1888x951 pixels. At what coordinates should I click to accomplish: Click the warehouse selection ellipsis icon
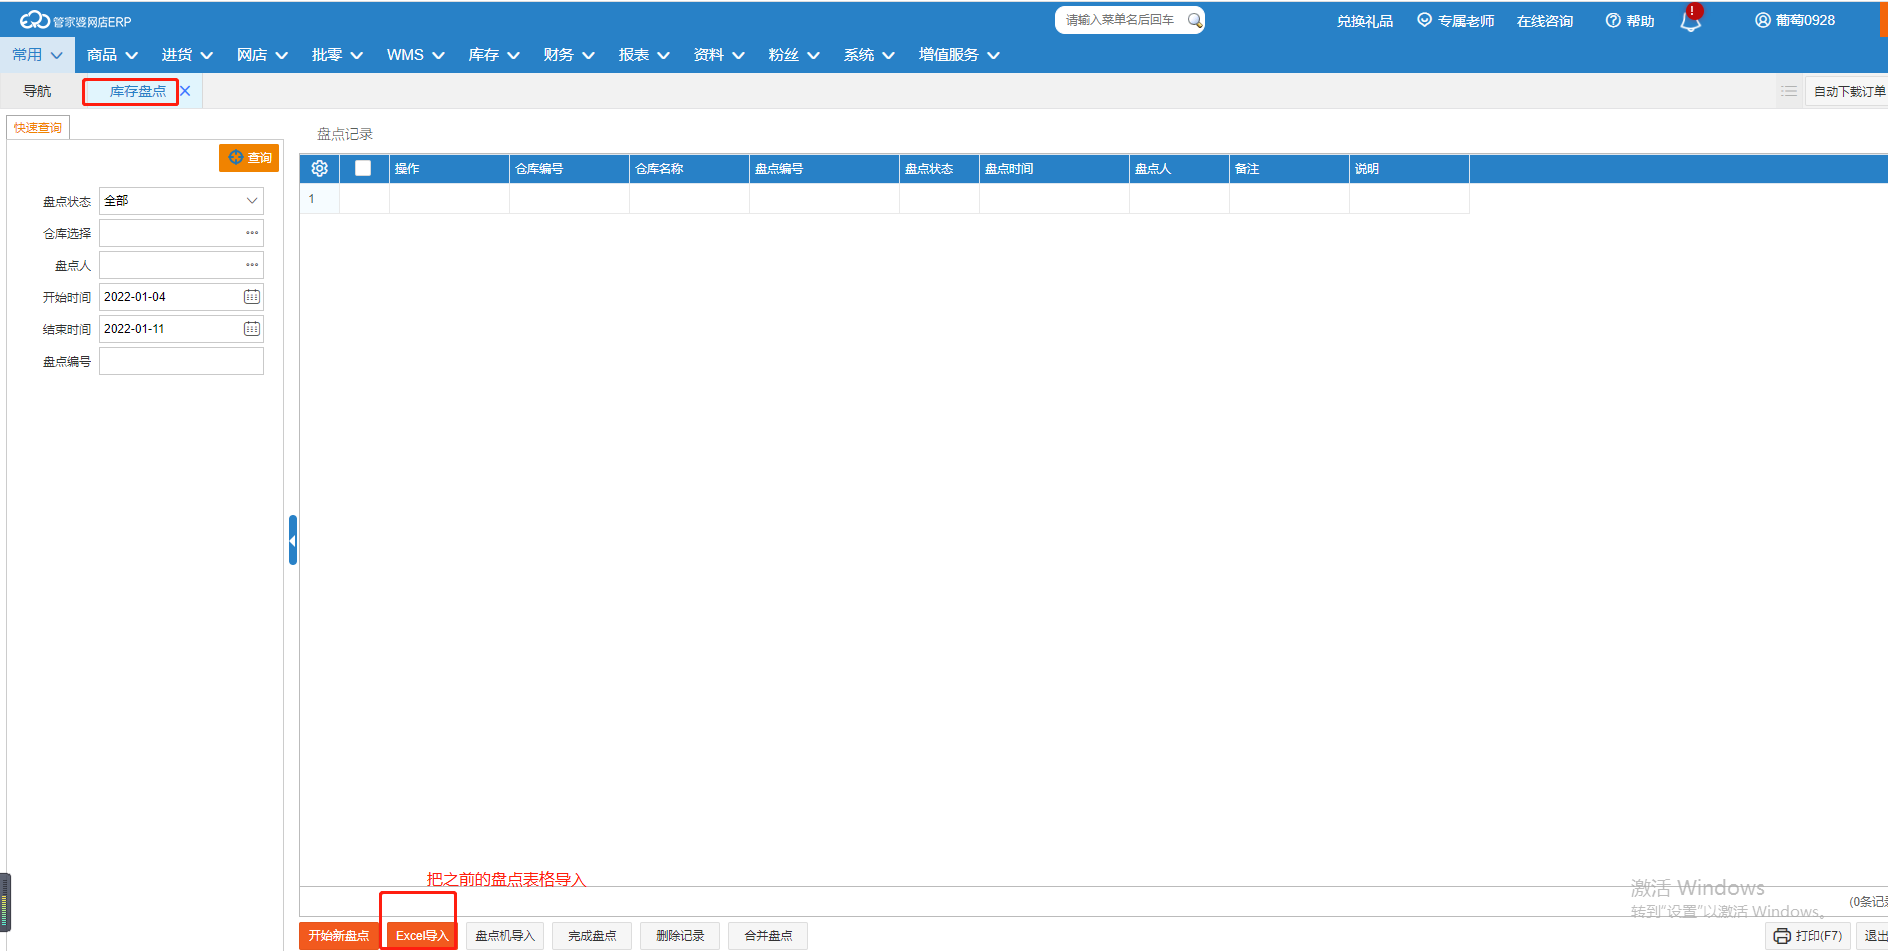pos(252,233)
